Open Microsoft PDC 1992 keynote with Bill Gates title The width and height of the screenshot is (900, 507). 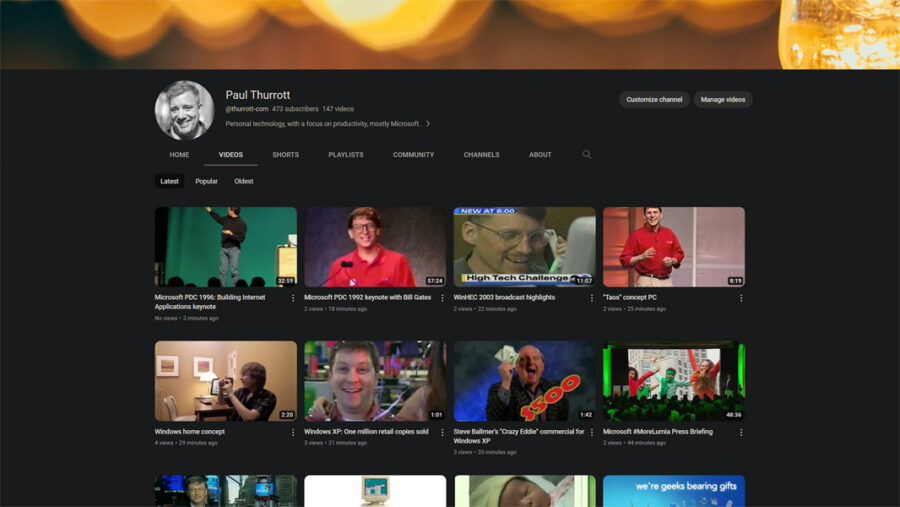(x=367, y=297)
